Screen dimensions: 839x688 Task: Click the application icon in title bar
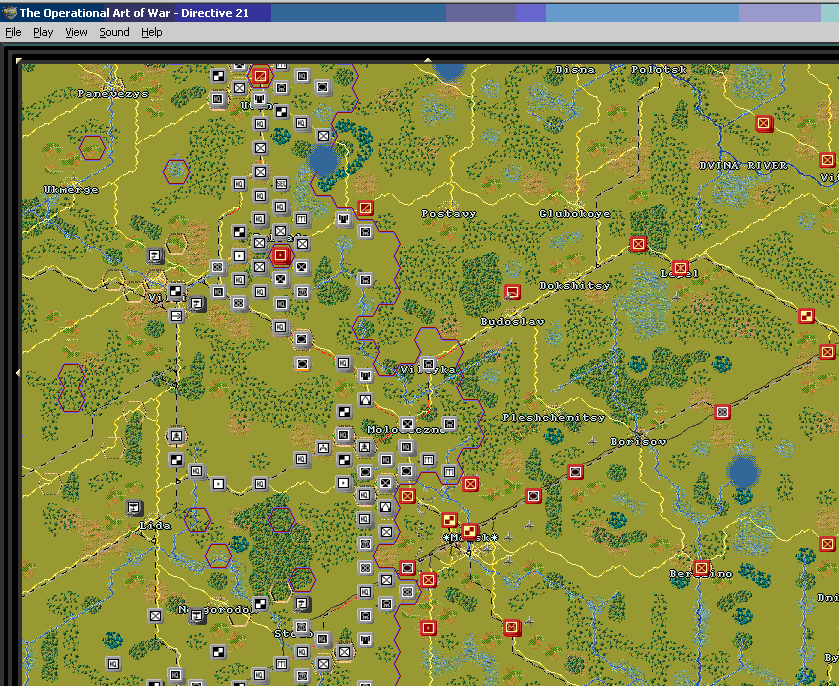point(9,13)
